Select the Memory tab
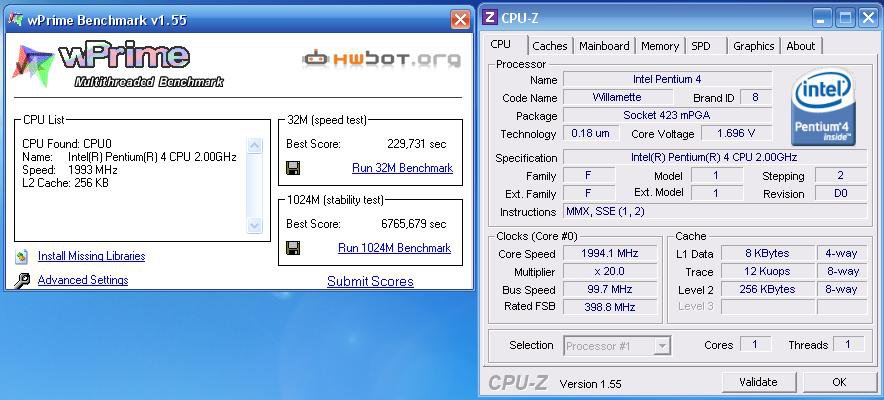Viewport: 884px width, 400px height. (x=659, y=46)
